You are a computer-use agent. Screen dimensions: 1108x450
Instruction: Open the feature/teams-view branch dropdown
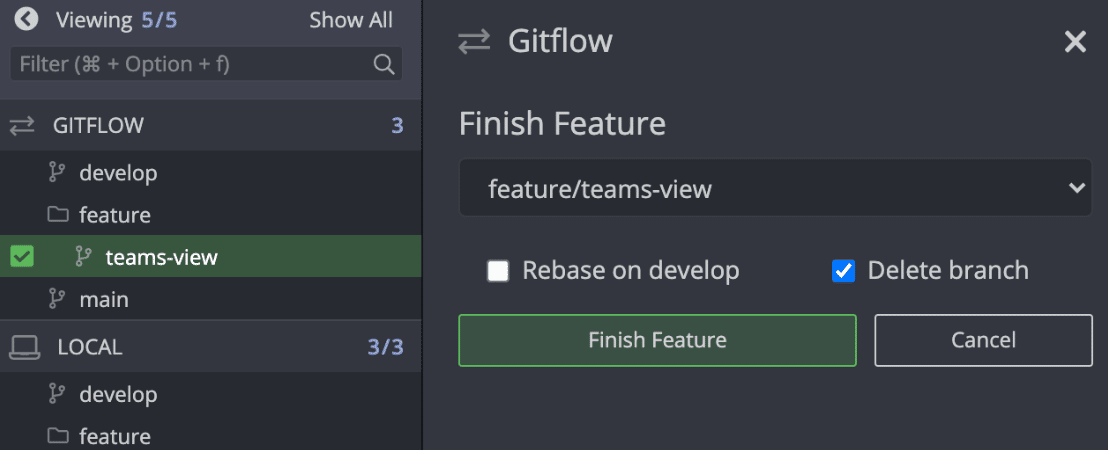click(775, 188)
